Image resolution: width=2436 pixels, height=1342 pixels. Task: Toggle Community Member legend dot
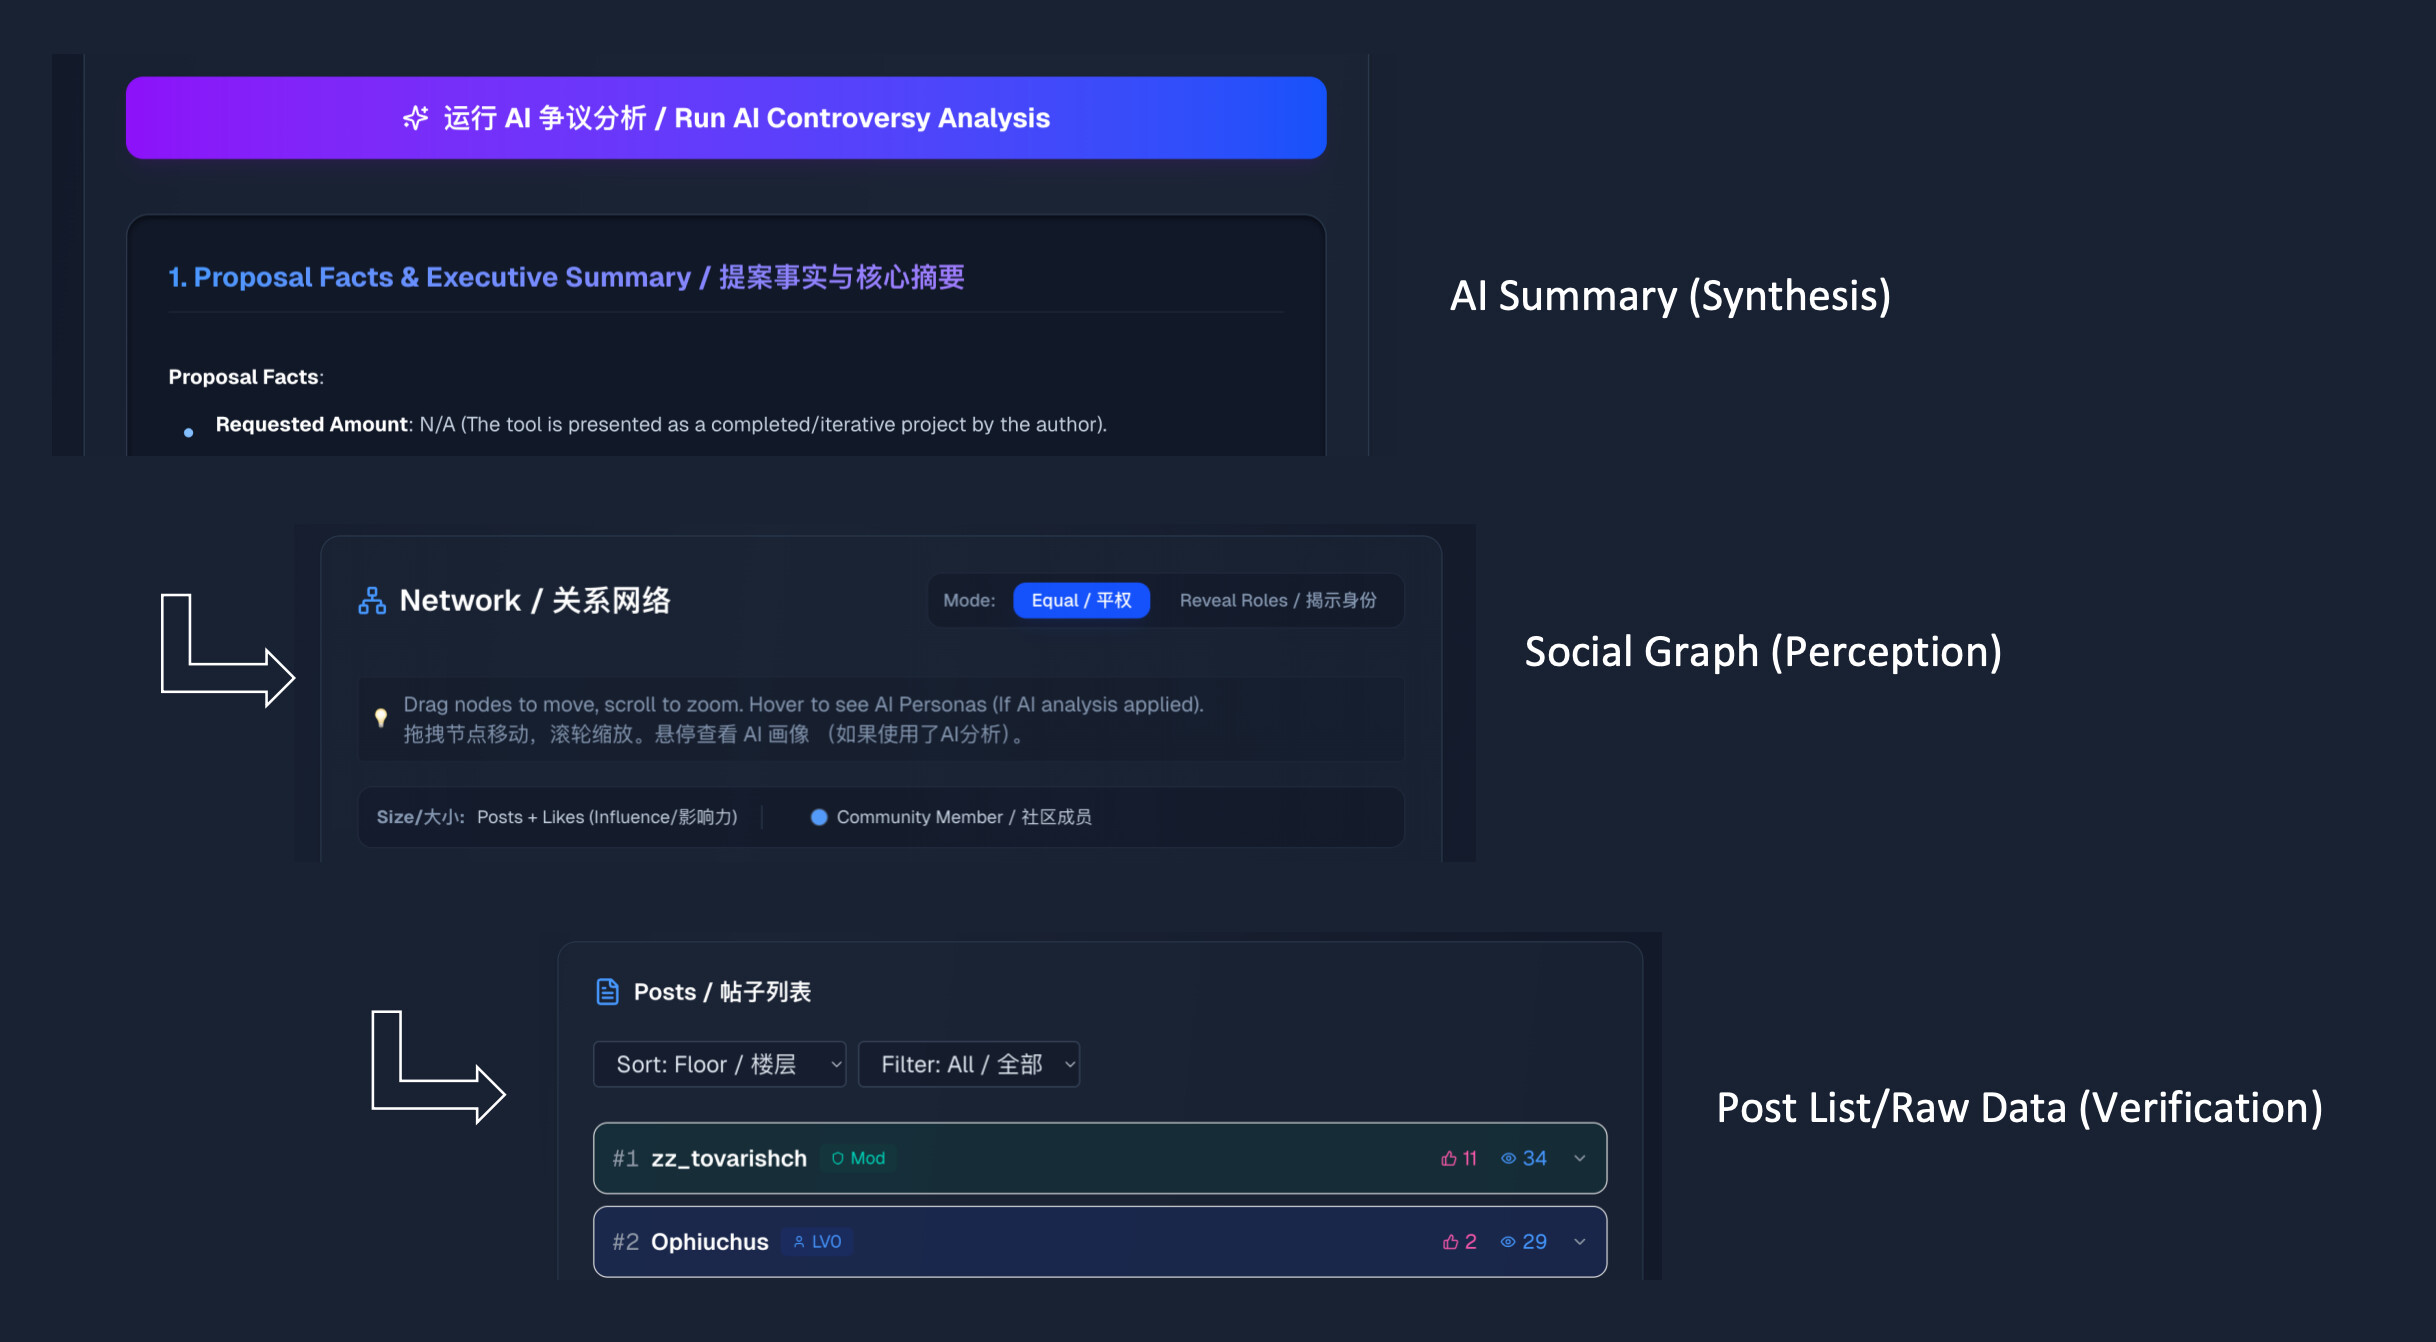pyautogui.click(x=819, y=818)
